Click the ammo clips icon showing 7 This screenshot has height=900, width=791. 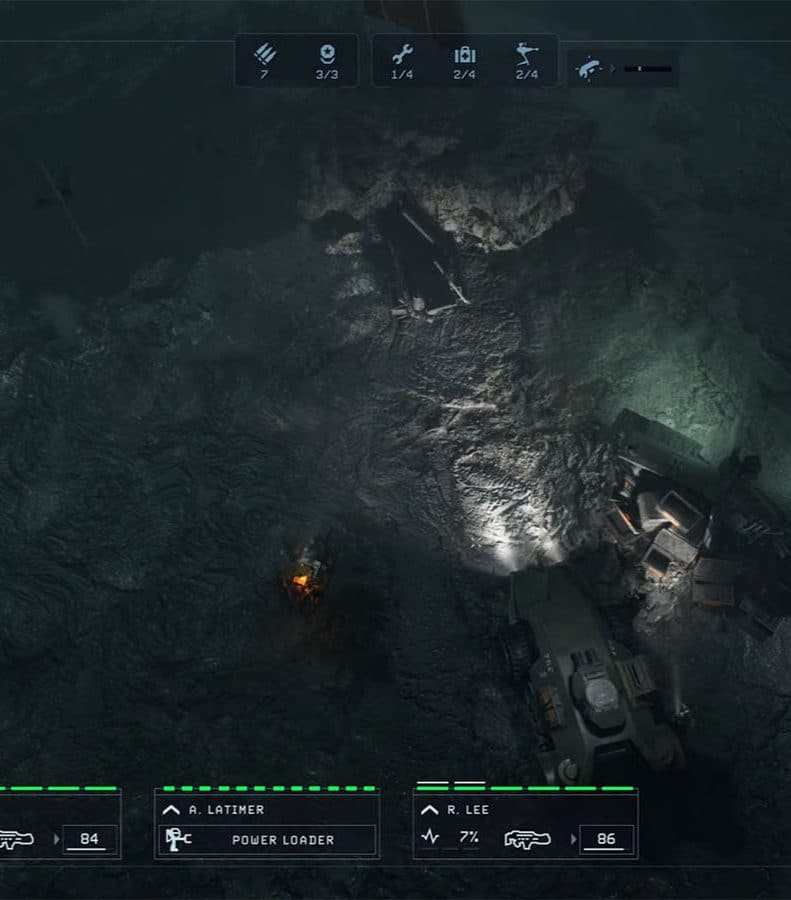click(x=265, y=55)
